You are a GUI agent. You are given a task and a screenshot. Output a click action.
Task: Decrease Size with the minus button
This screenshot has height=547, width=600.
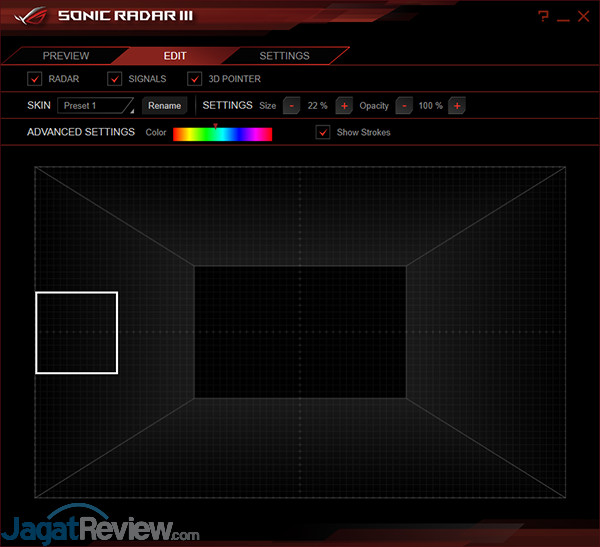pos(292,106)
